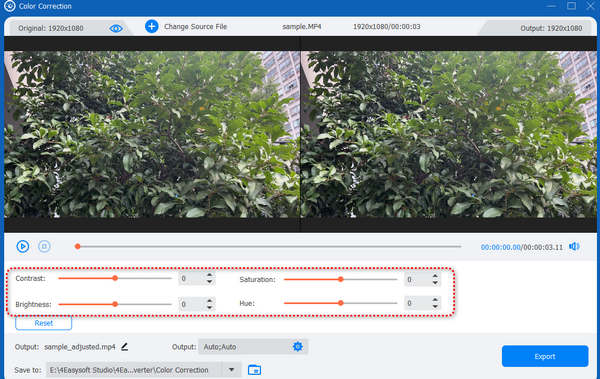Image resolution: width=600 pixels, height=379 pixels.
Task: Click the Reset button
Action: pyautogui.click(x=44, y=323)
